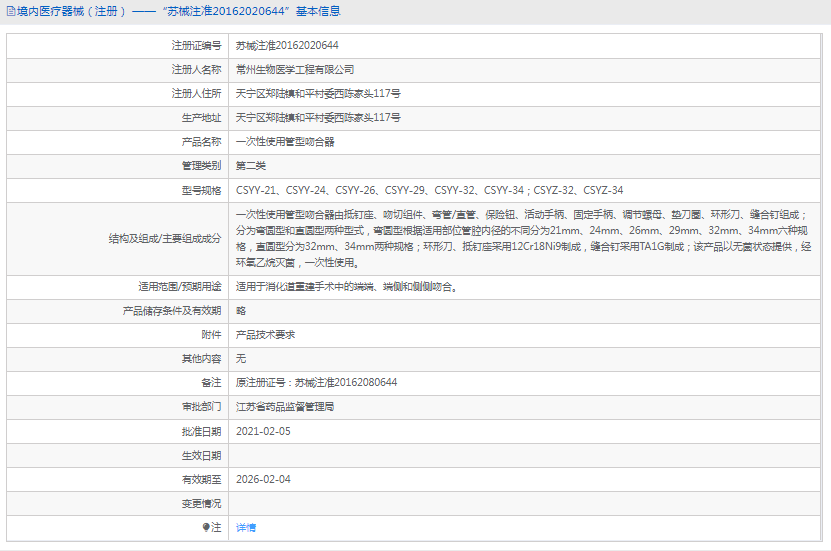Select approval department 江苏省药品监督管理局
Screen dimensions: 831x551
coord(285,407)
